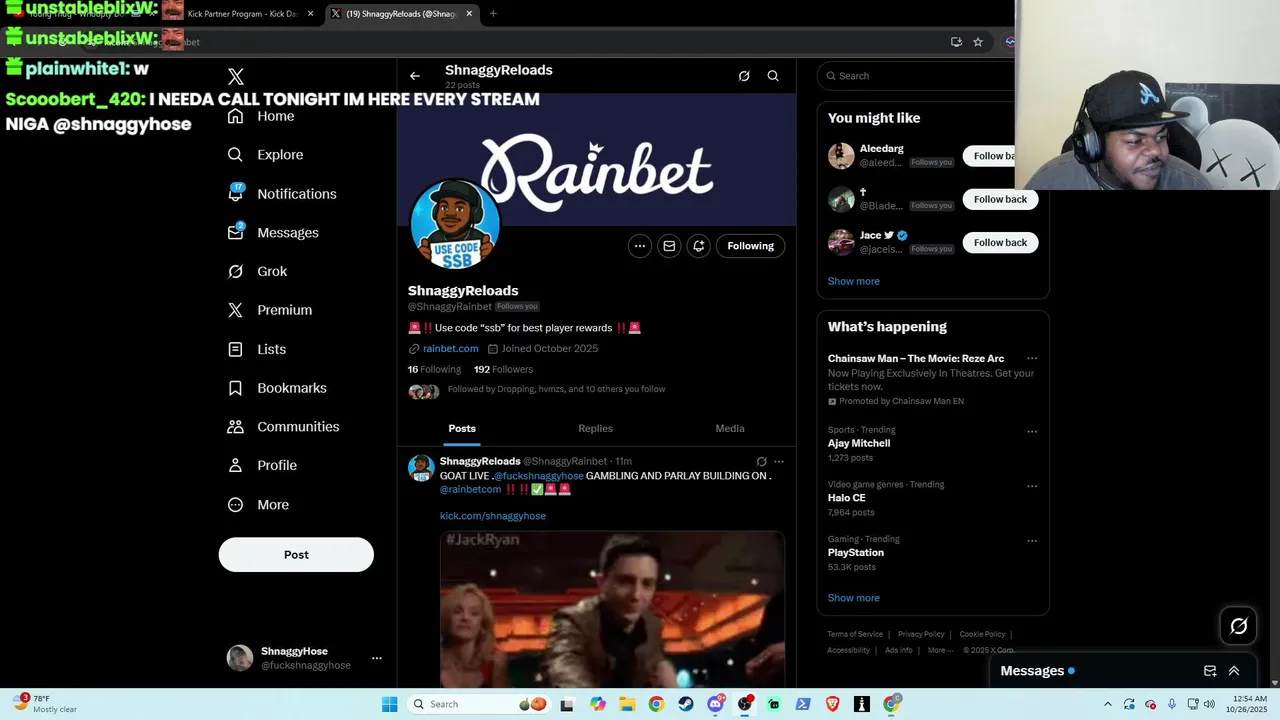Open kick.com/shnaggyhose link

(493, 516)
